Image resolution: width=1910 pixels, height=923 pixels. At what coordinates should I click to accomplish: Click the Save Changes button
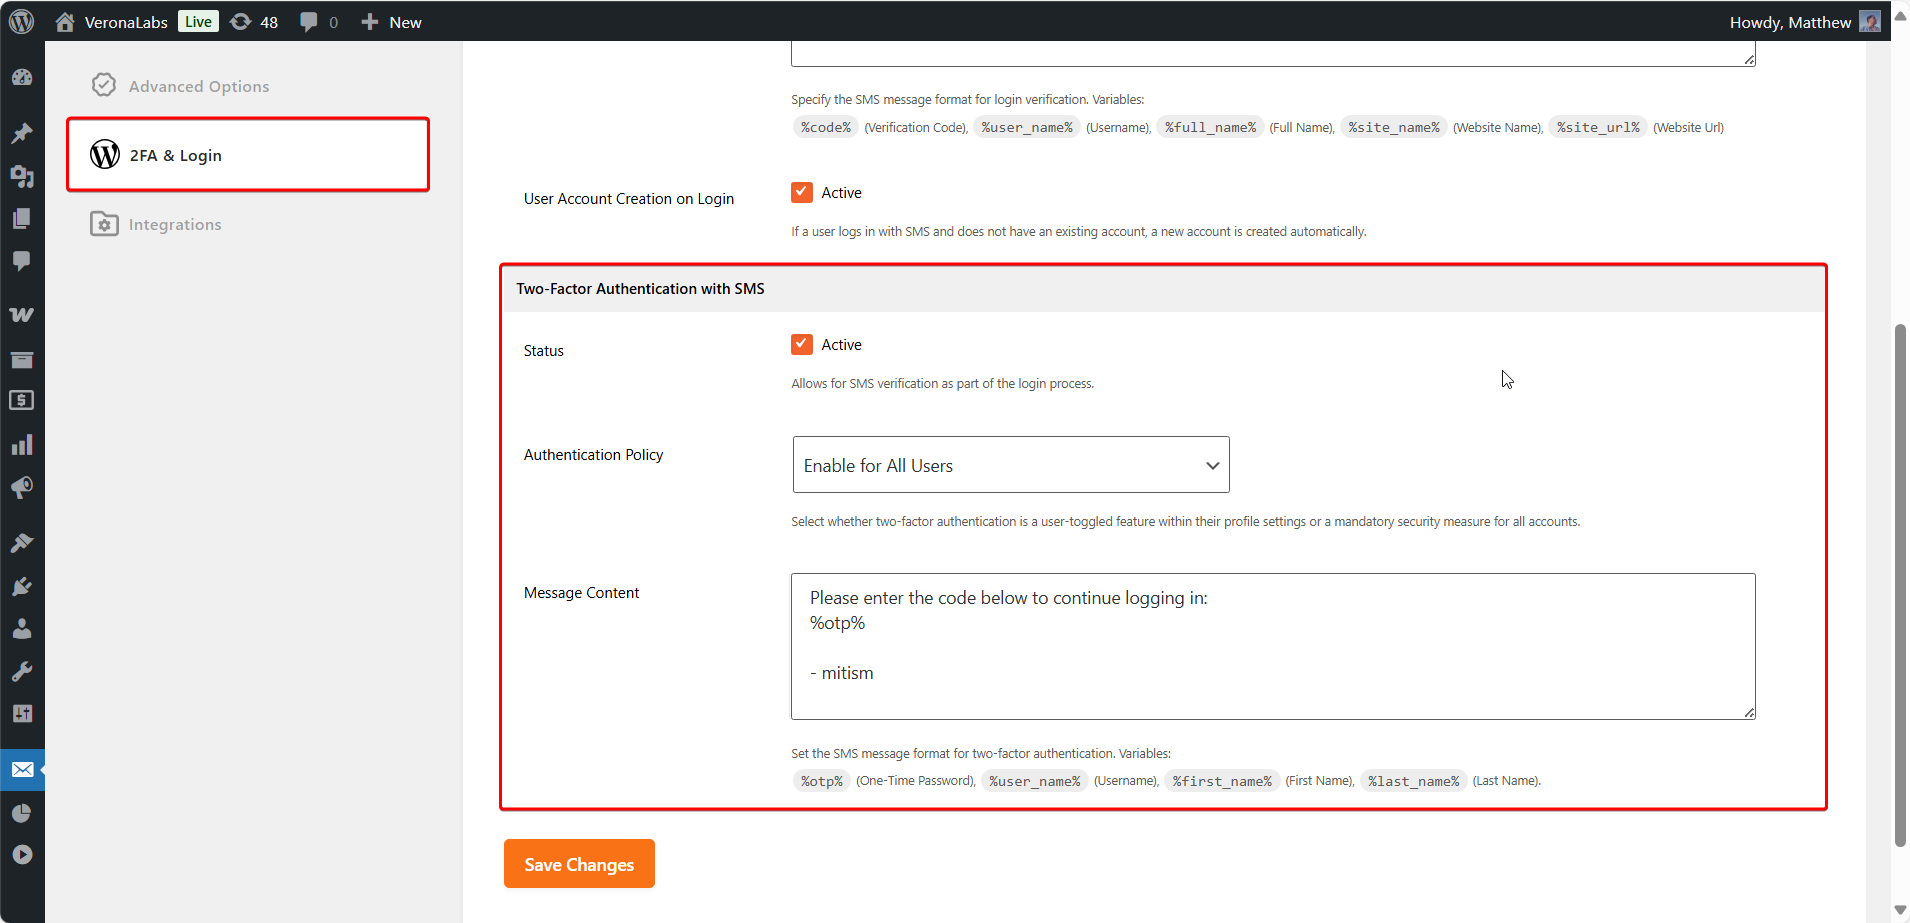(x=579, y=864)
